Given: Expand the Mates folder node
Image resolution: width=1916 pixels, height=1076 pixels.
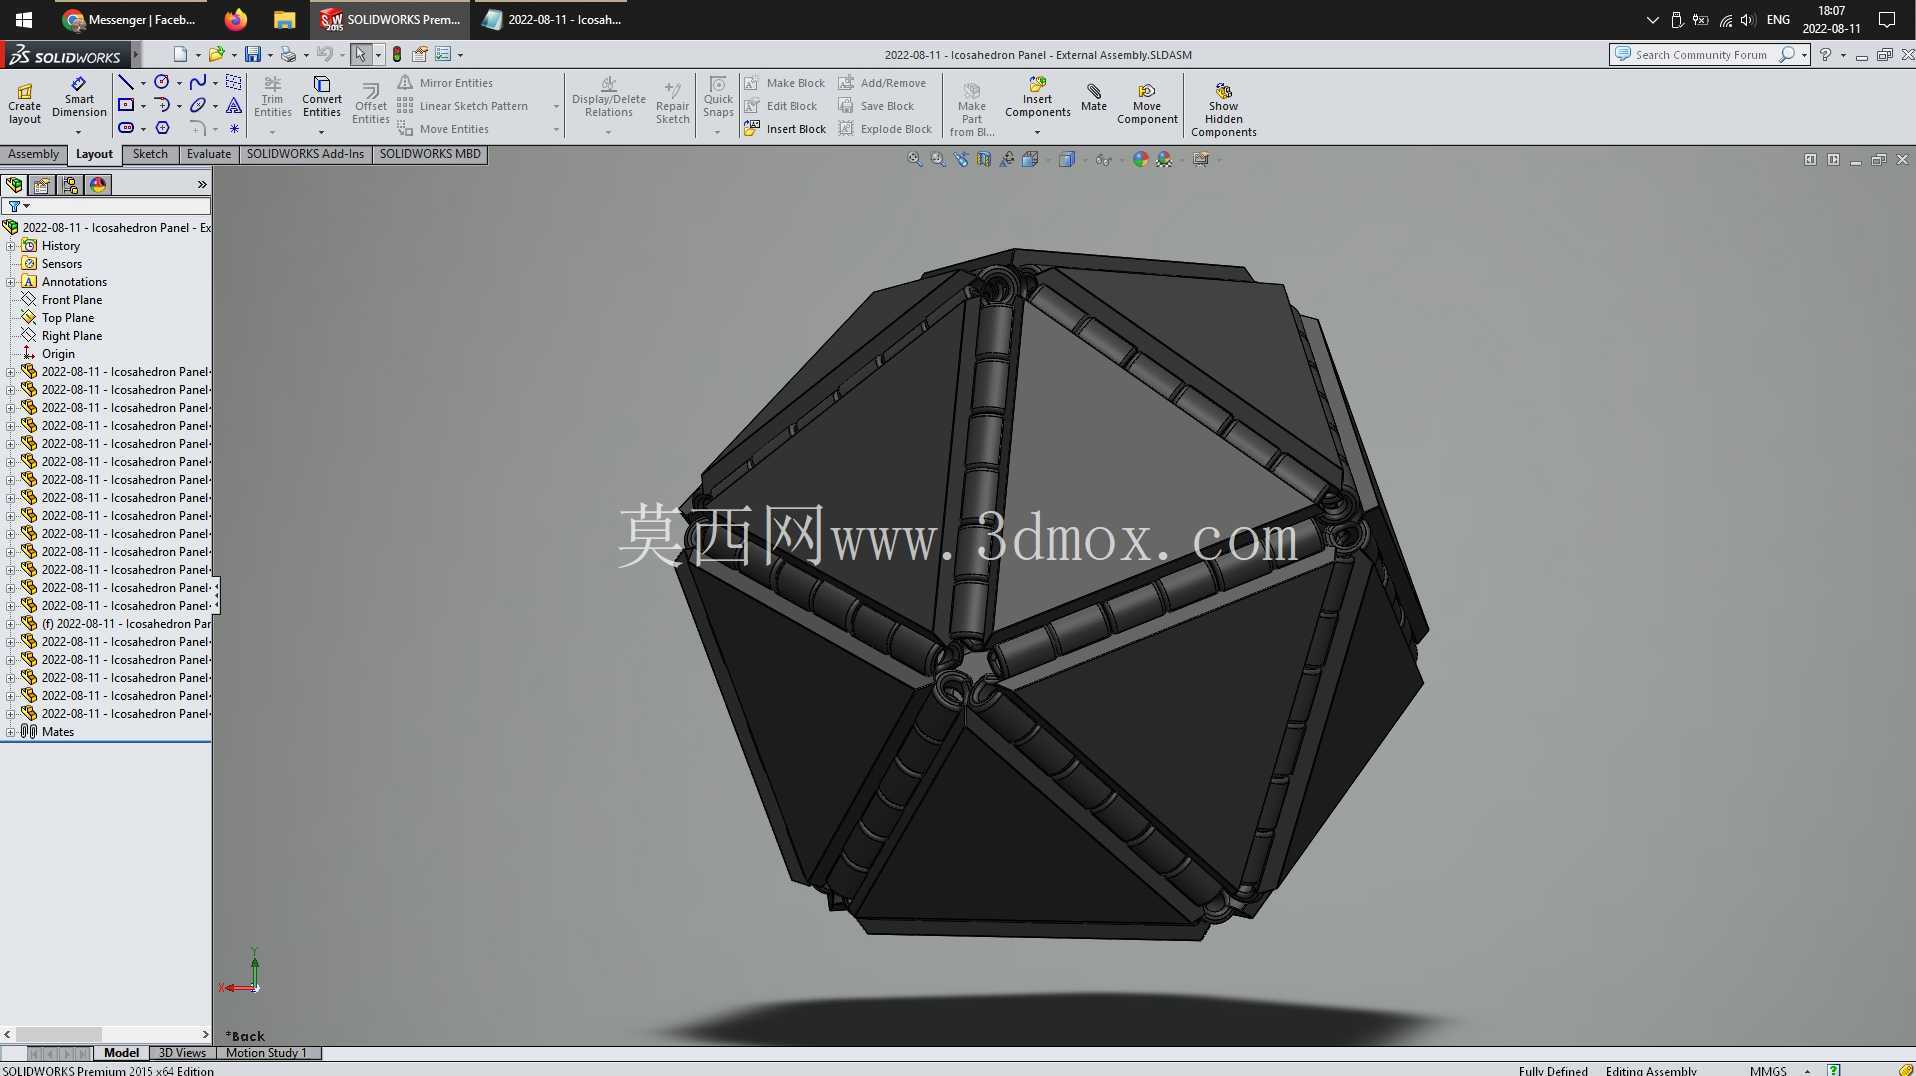Looking at the screenshot, I should 10,732.
